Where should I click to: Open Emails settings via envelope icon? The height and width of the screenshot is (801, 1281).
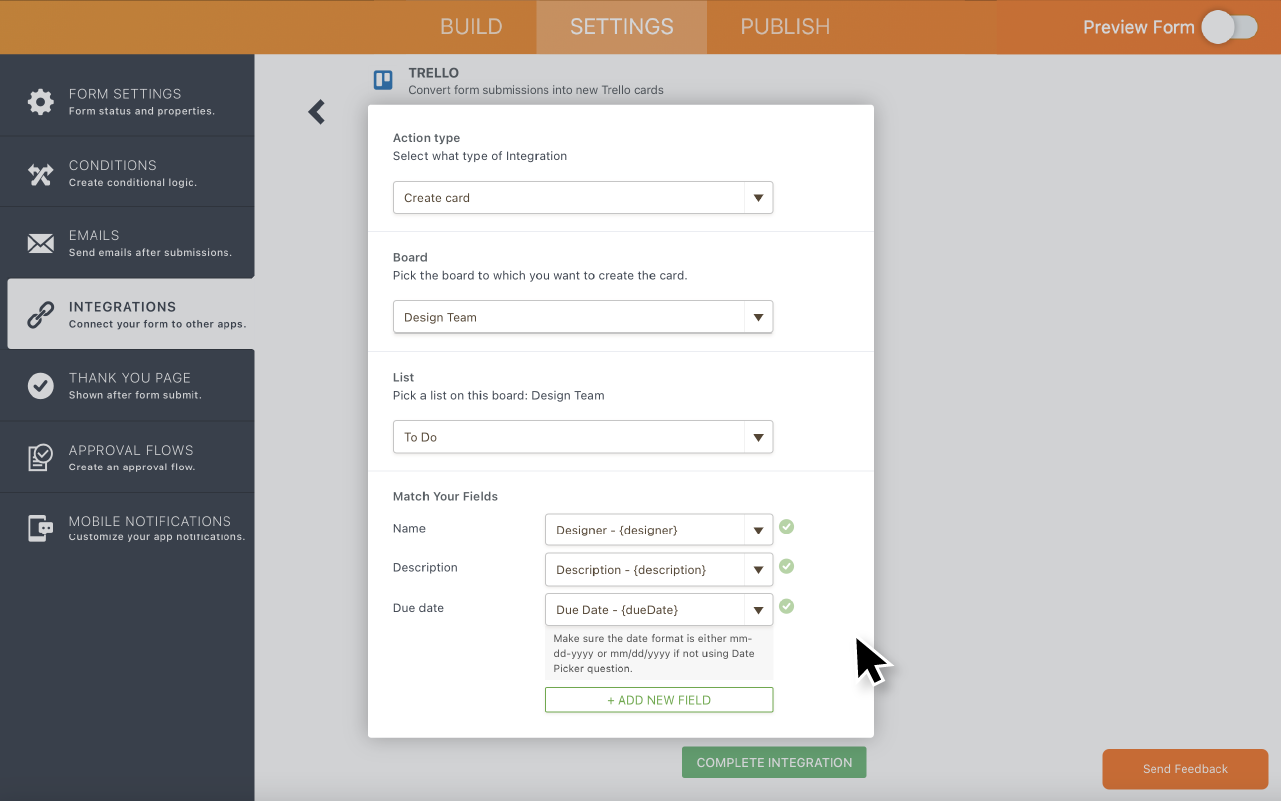coord(40,243)
